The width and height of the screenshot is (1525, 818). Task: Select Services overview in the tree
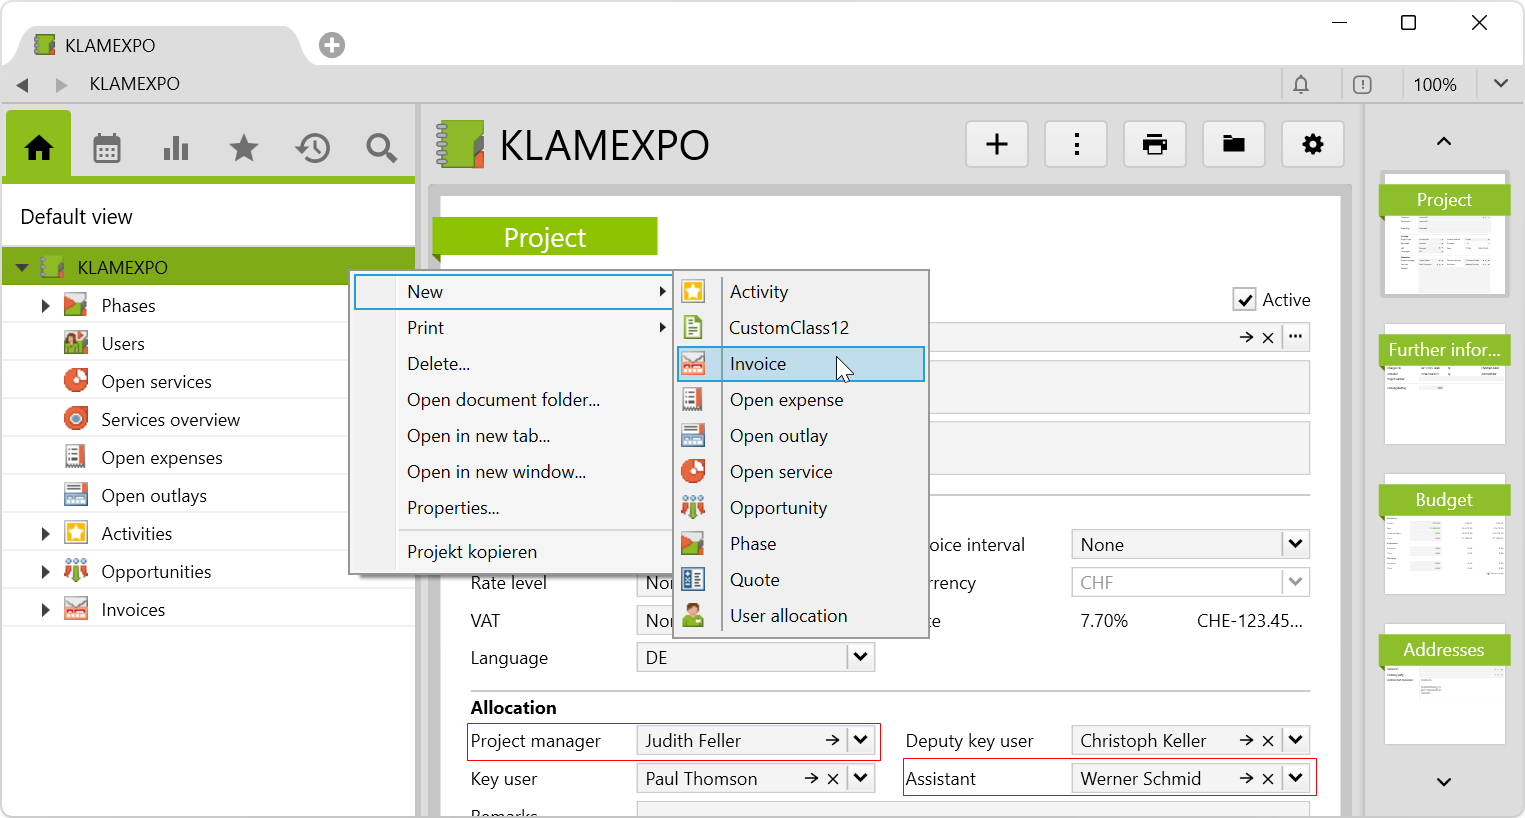pyautogui.click(x=170, y=420)
